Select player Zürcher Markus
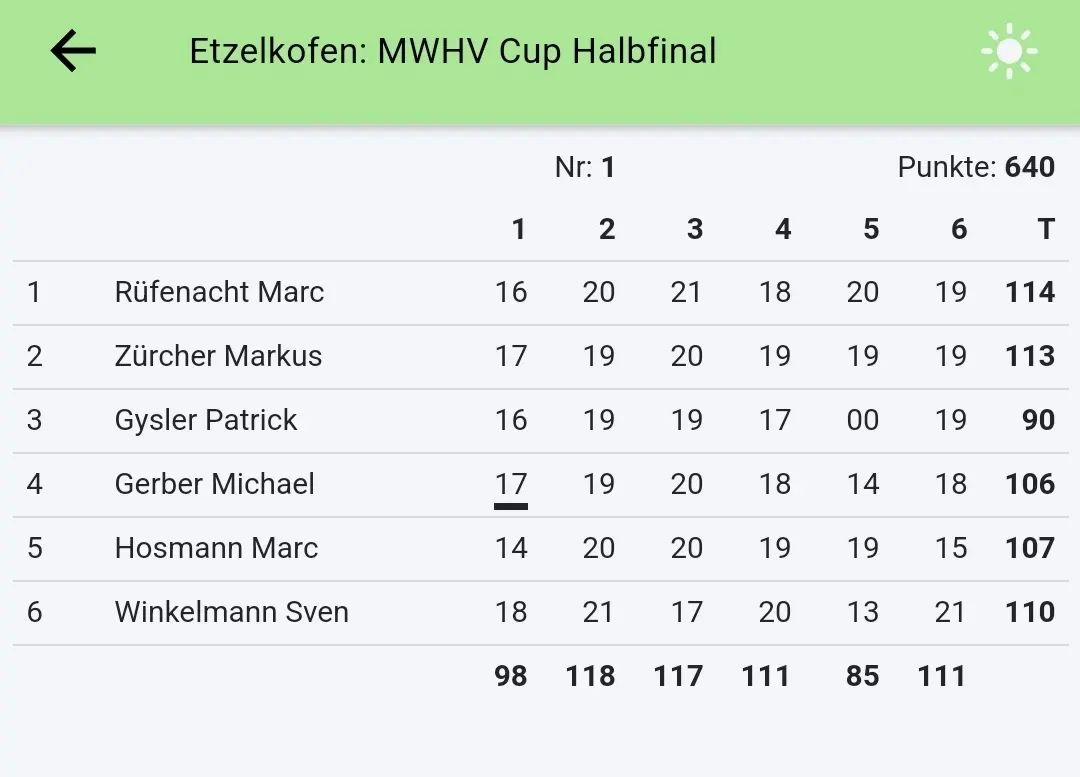This screenshot has width=1080, height=777. [218, 356]
